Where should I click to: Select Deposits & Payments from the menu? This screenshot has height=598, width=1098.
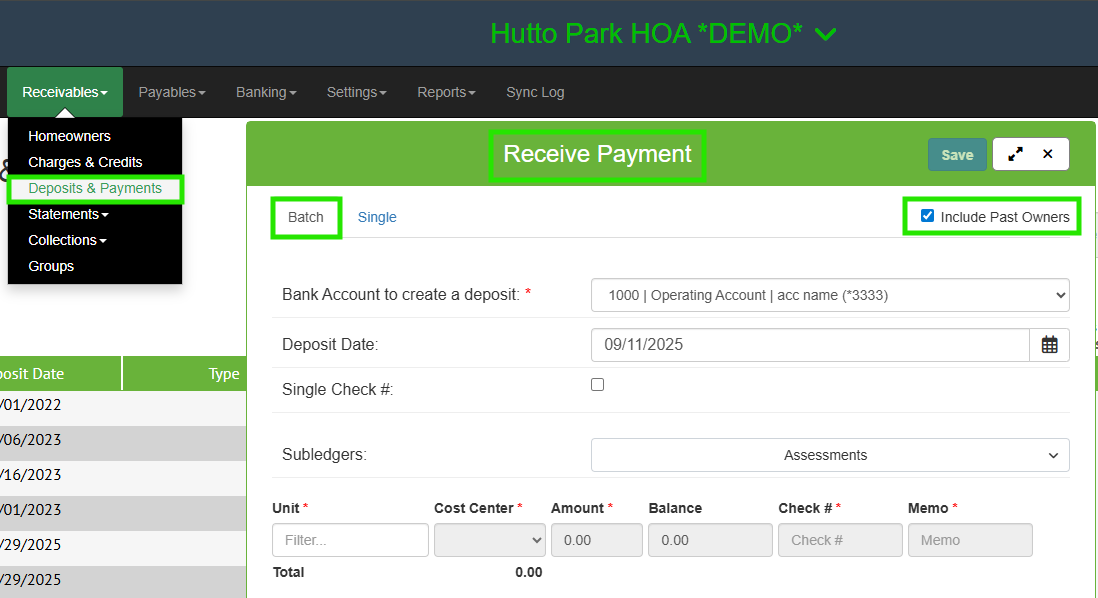(95, 188)
